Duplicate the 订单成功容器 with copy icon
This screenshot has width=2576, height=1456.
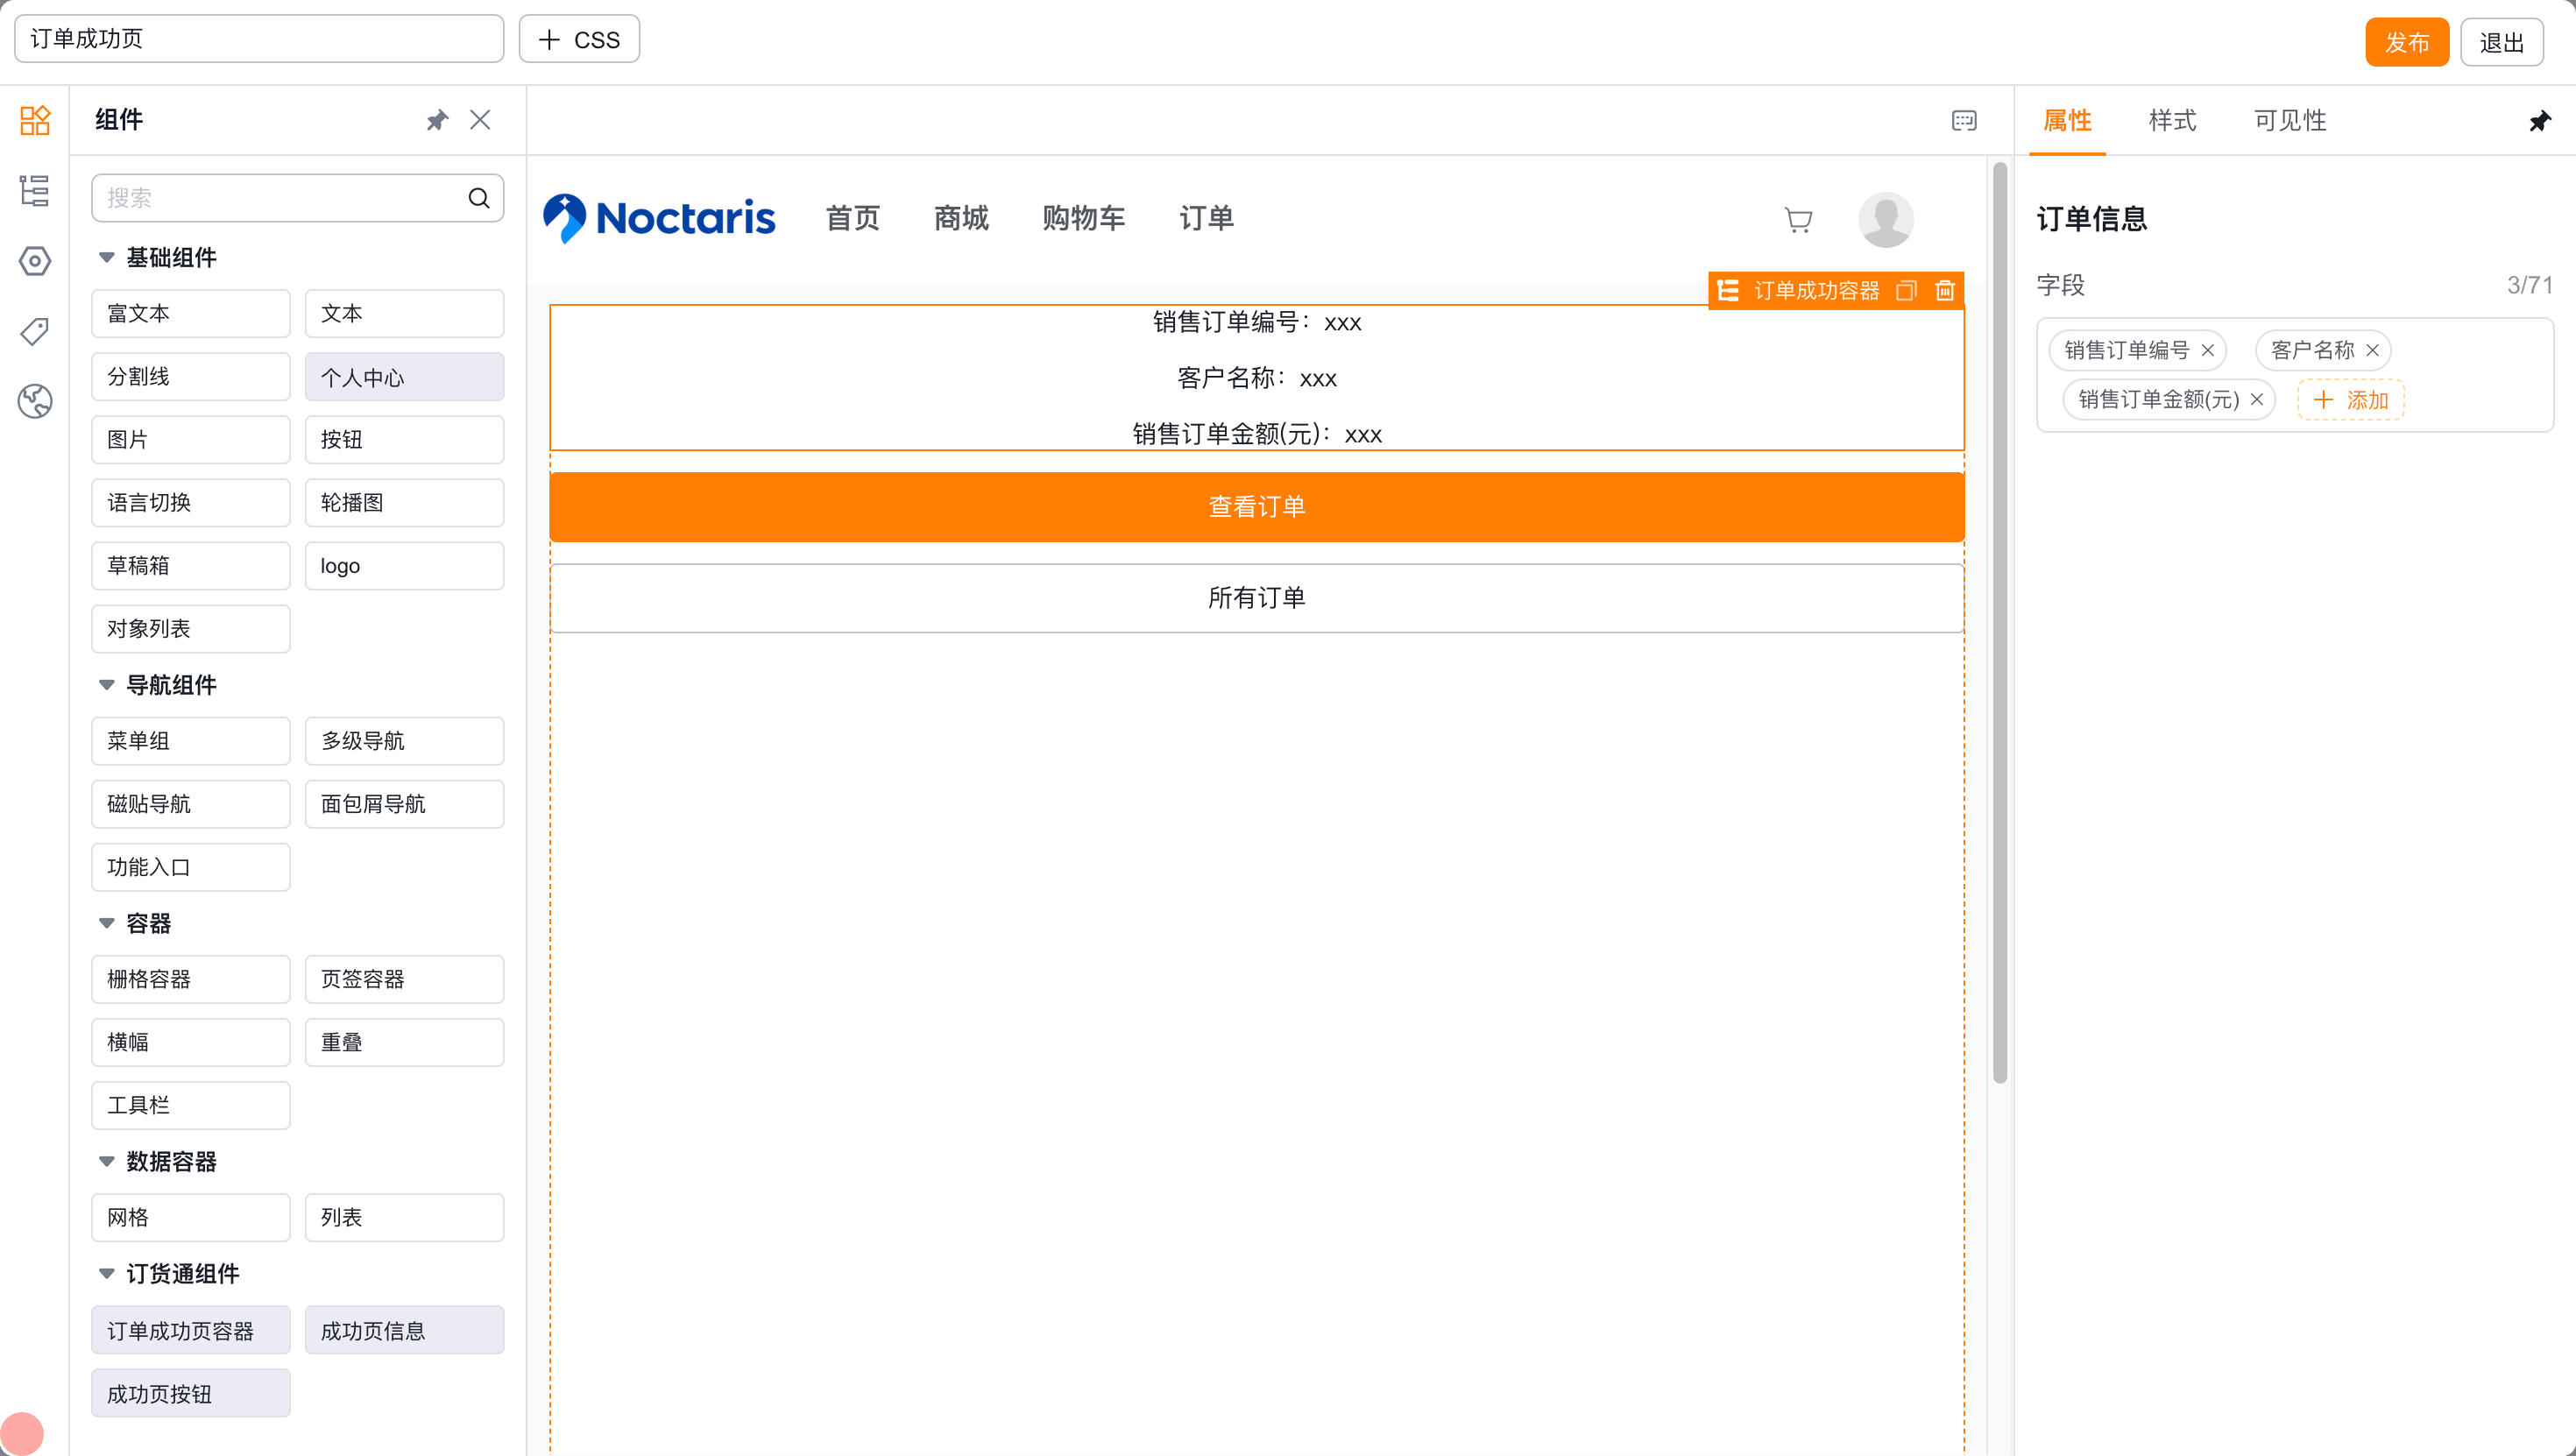click(x=1905, y=290)
